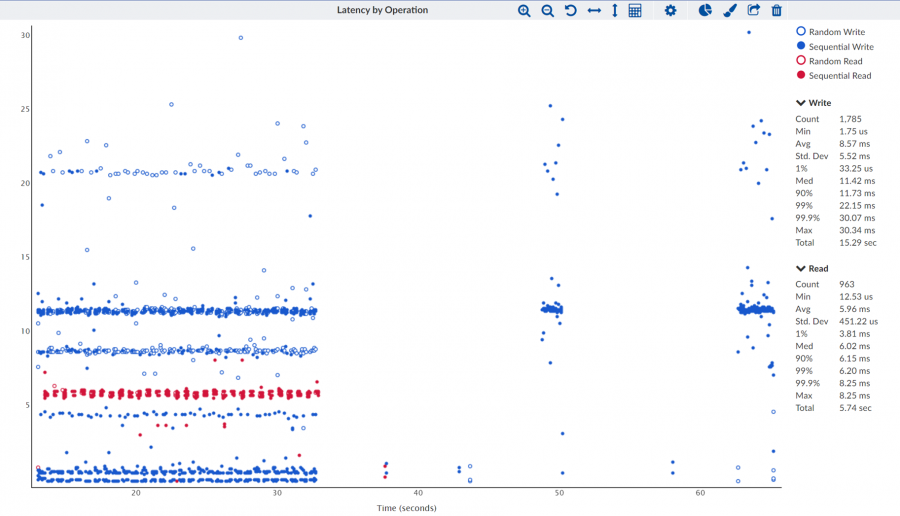900x516 pixels.
Task: Click the paintbrush style icon
Action: pos(730,10)
